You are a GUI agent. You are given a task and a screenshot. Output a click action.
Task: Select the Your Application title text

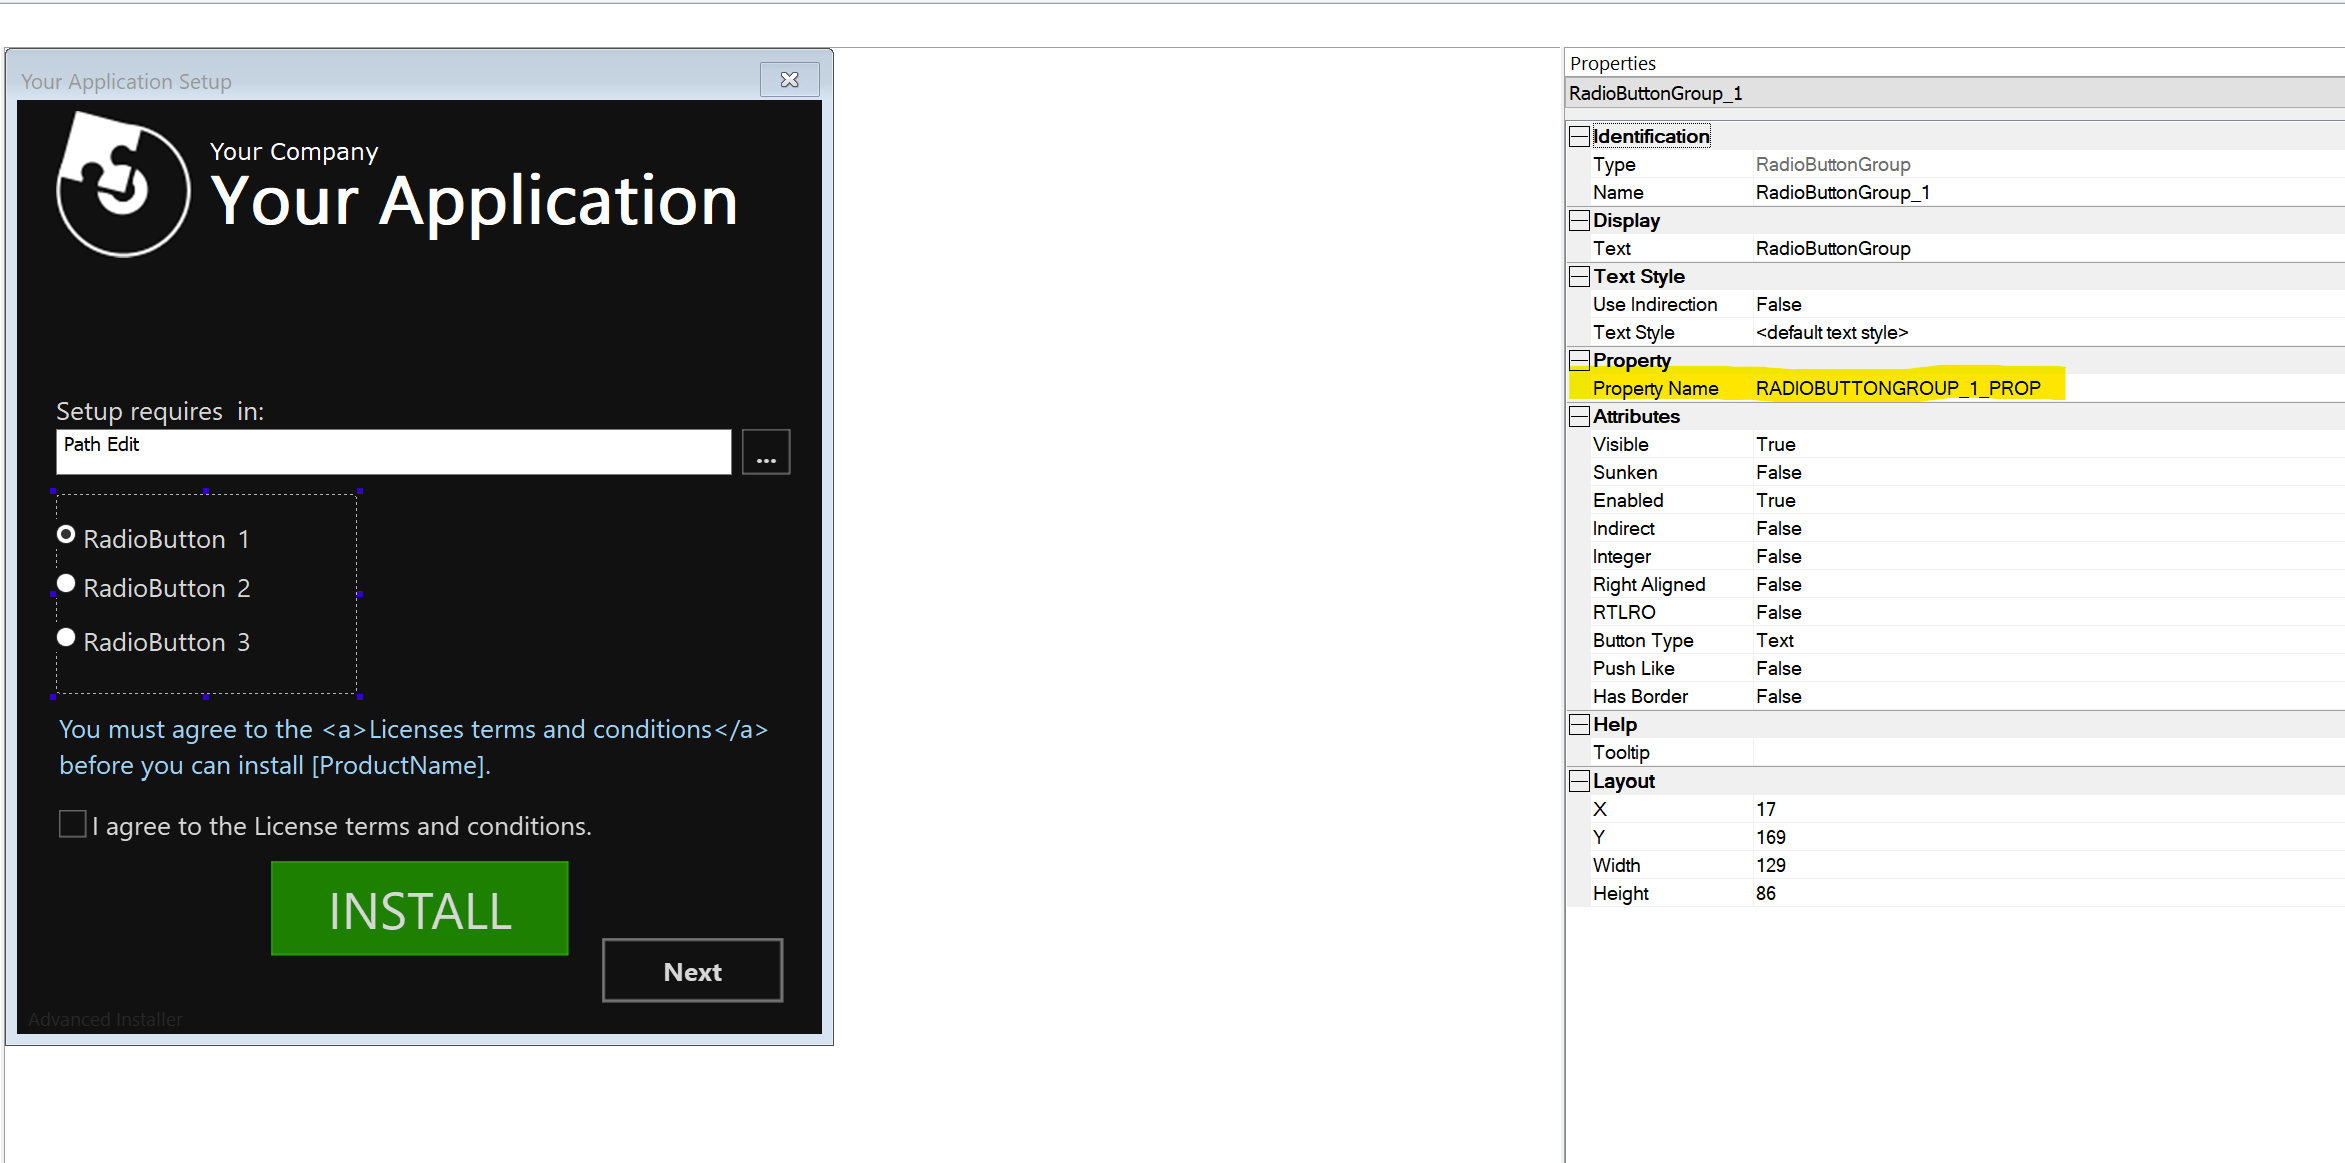(x=474, y=203)
